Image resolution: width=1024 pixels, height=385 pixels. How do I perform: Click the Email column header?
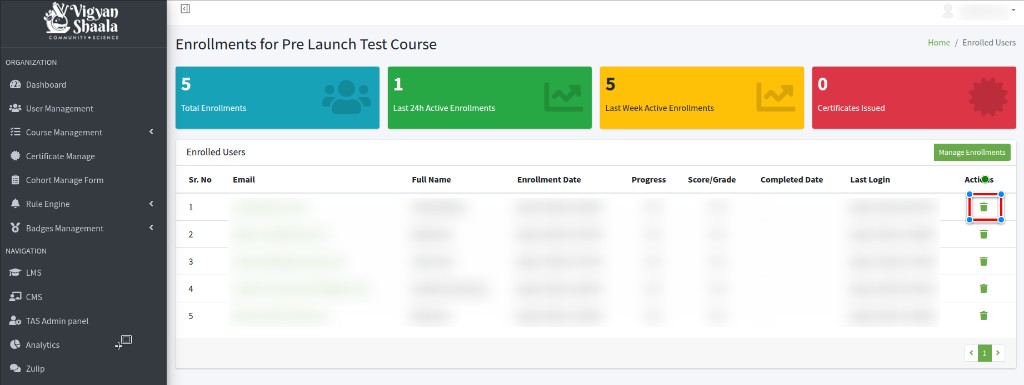(x=244, y=180)
